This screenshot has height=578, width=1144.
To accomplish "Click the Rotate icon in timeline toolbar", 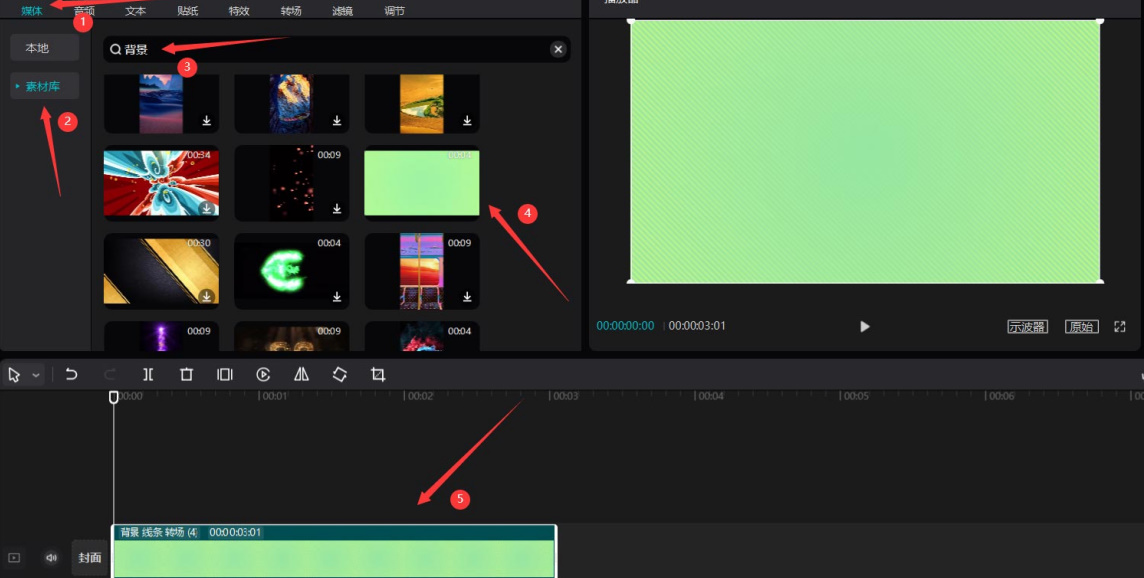I will click(340, 374).
